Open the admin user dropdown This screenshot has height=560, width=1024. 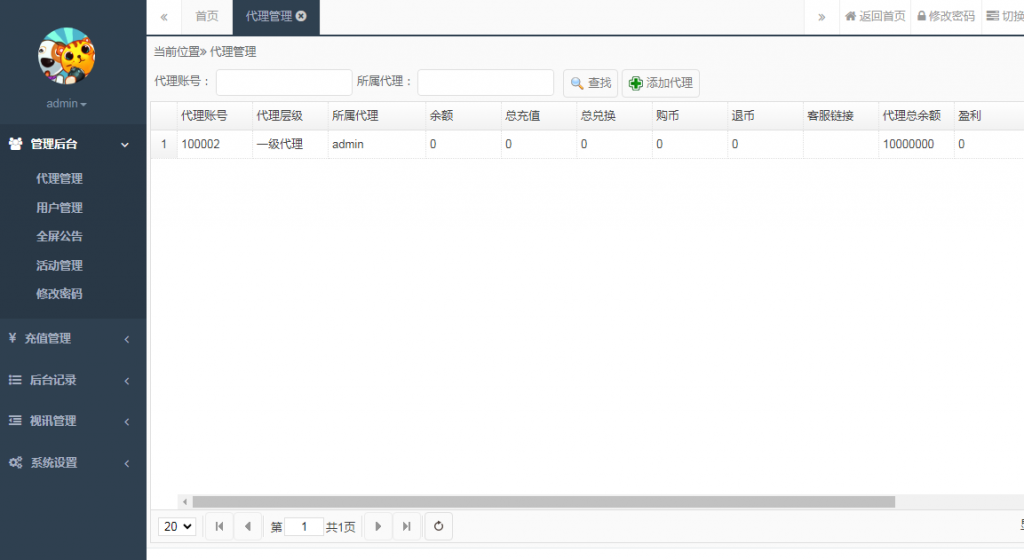[67, 104]
